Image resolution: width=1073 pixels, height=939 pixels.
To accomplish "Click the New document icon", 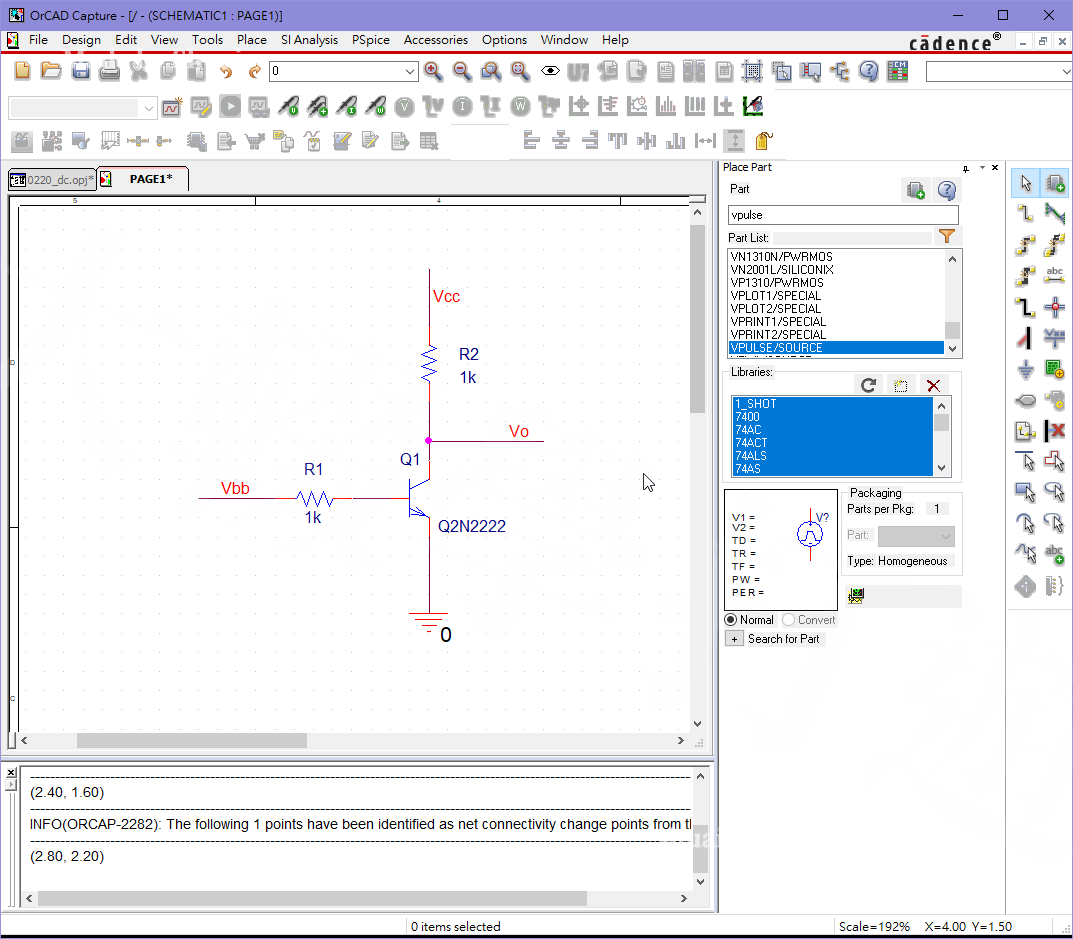I will tap(23, 70).
